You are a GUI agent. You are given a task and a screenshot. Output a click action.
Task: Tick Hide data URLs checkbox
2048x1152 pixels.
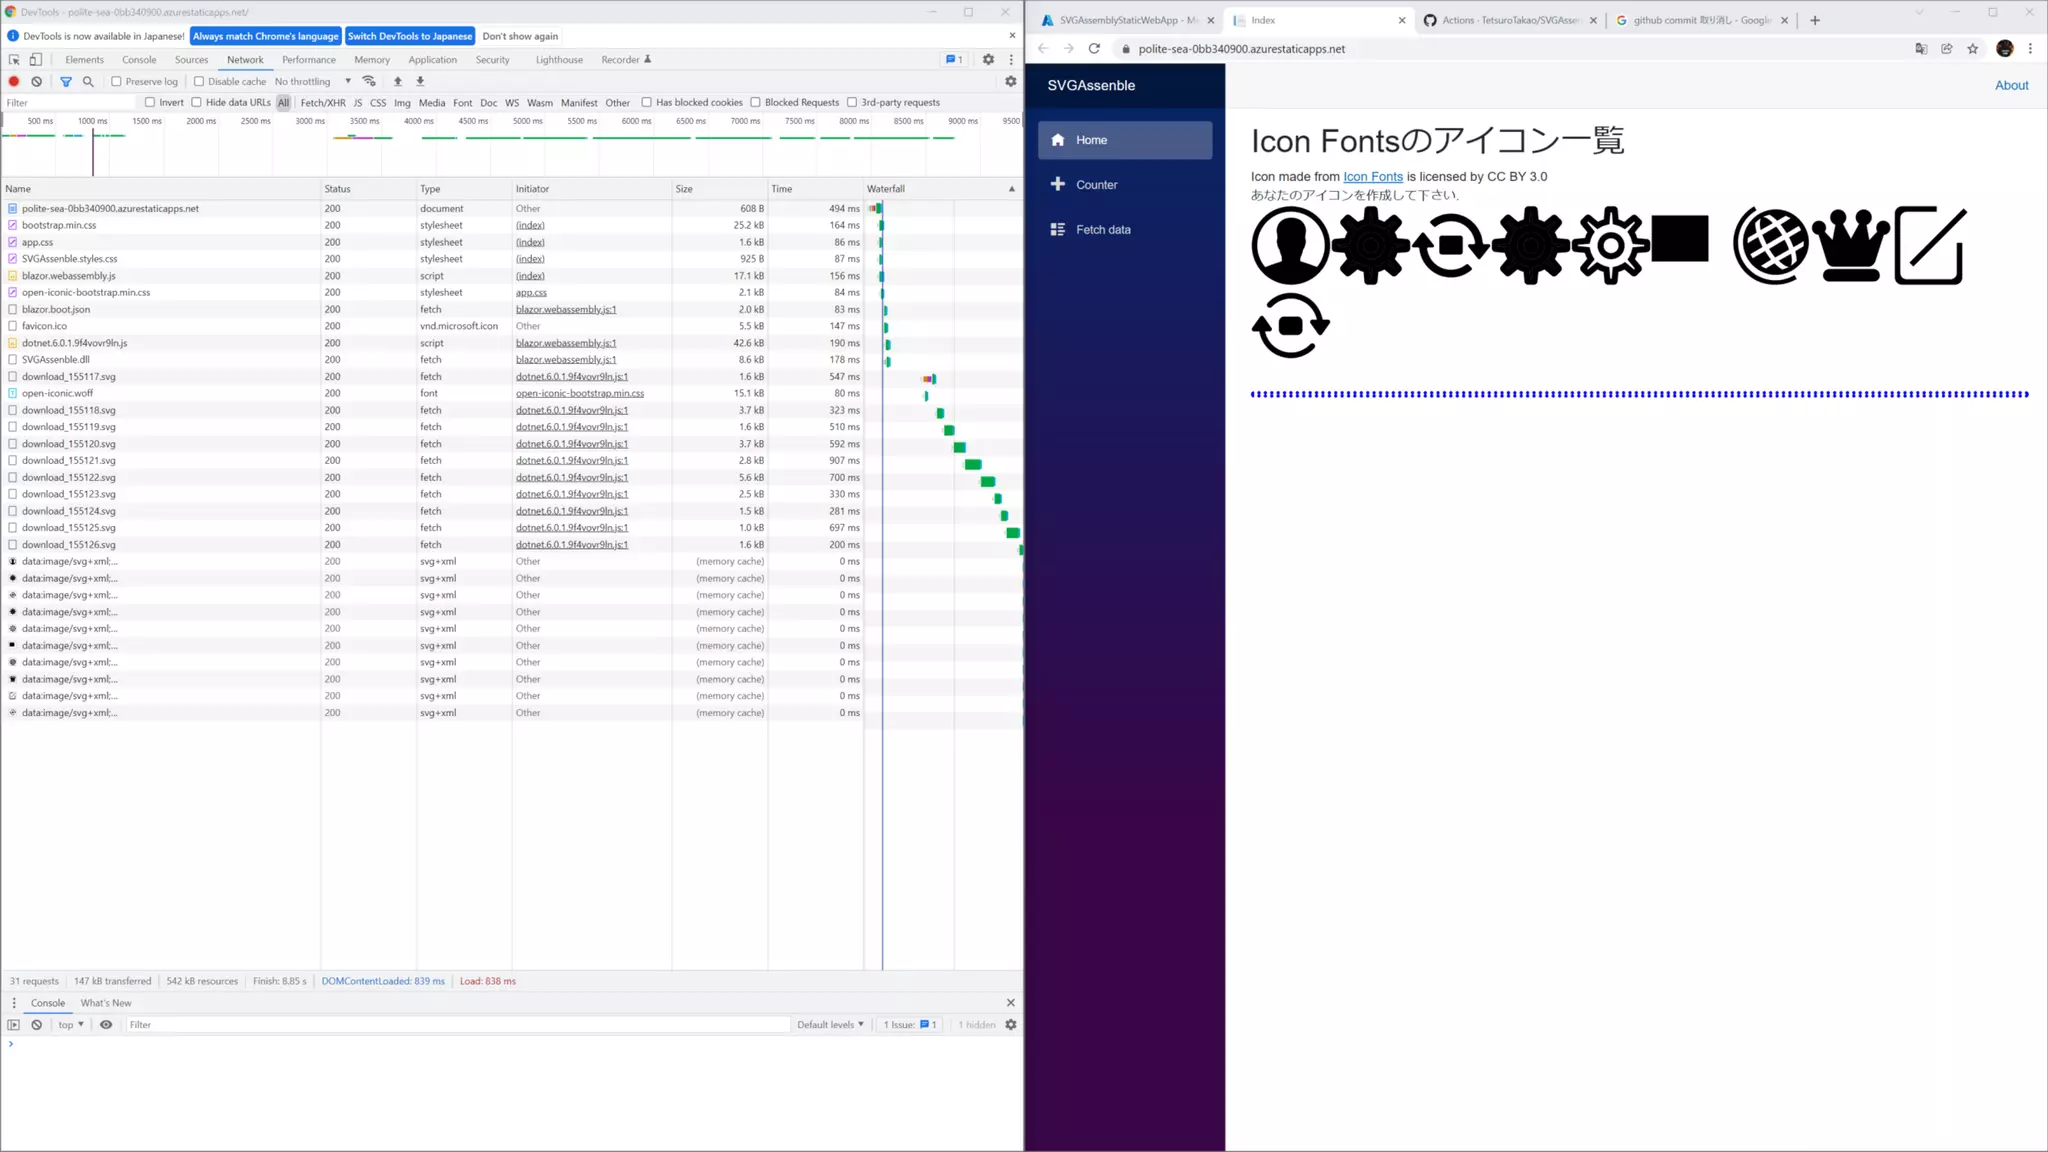pos(197,102)
